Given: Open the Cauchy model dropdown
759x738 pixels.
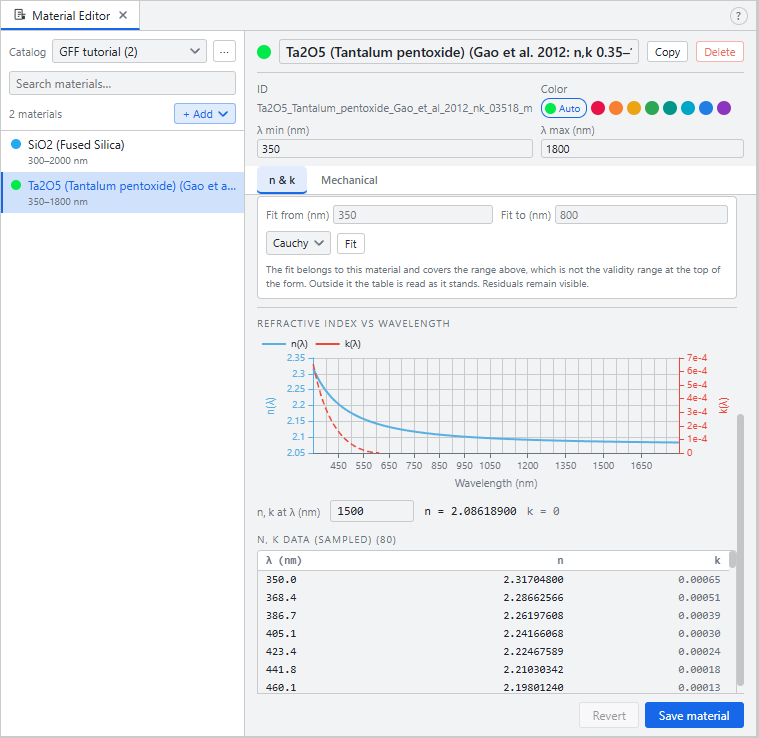Looking at the screenshot, I should [298, 243].
